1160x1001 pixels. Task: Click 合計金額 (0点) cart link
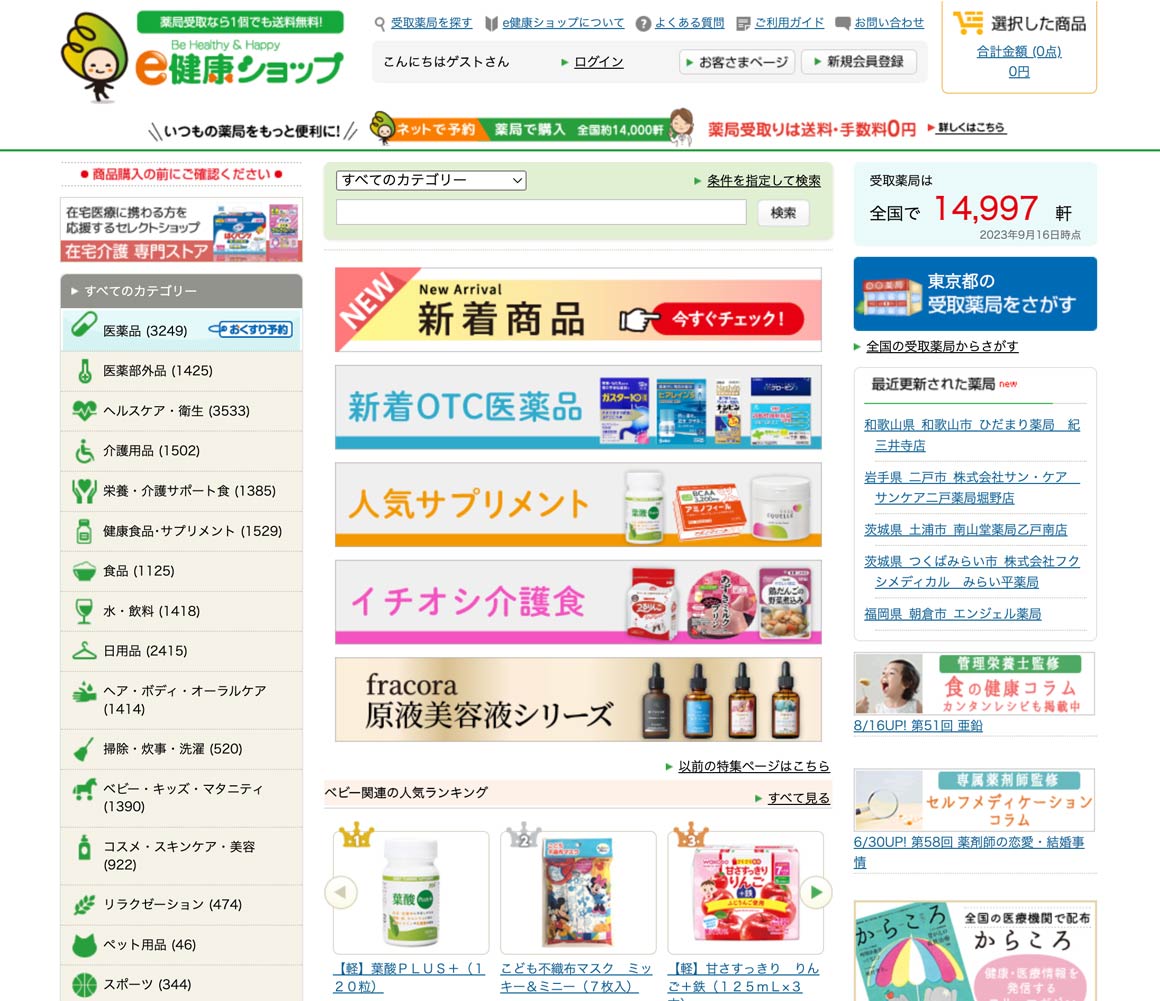click(1019, 52)
